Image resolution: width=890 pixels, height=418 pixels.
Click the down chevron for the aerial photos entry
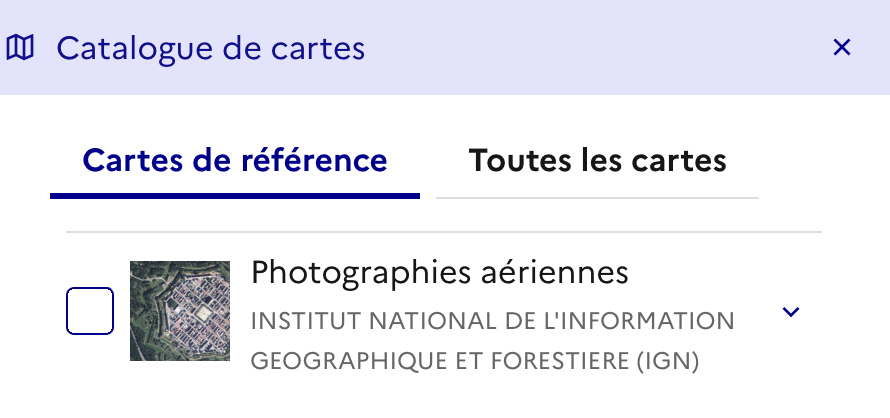pyautogui.click(x=791, y=312)
